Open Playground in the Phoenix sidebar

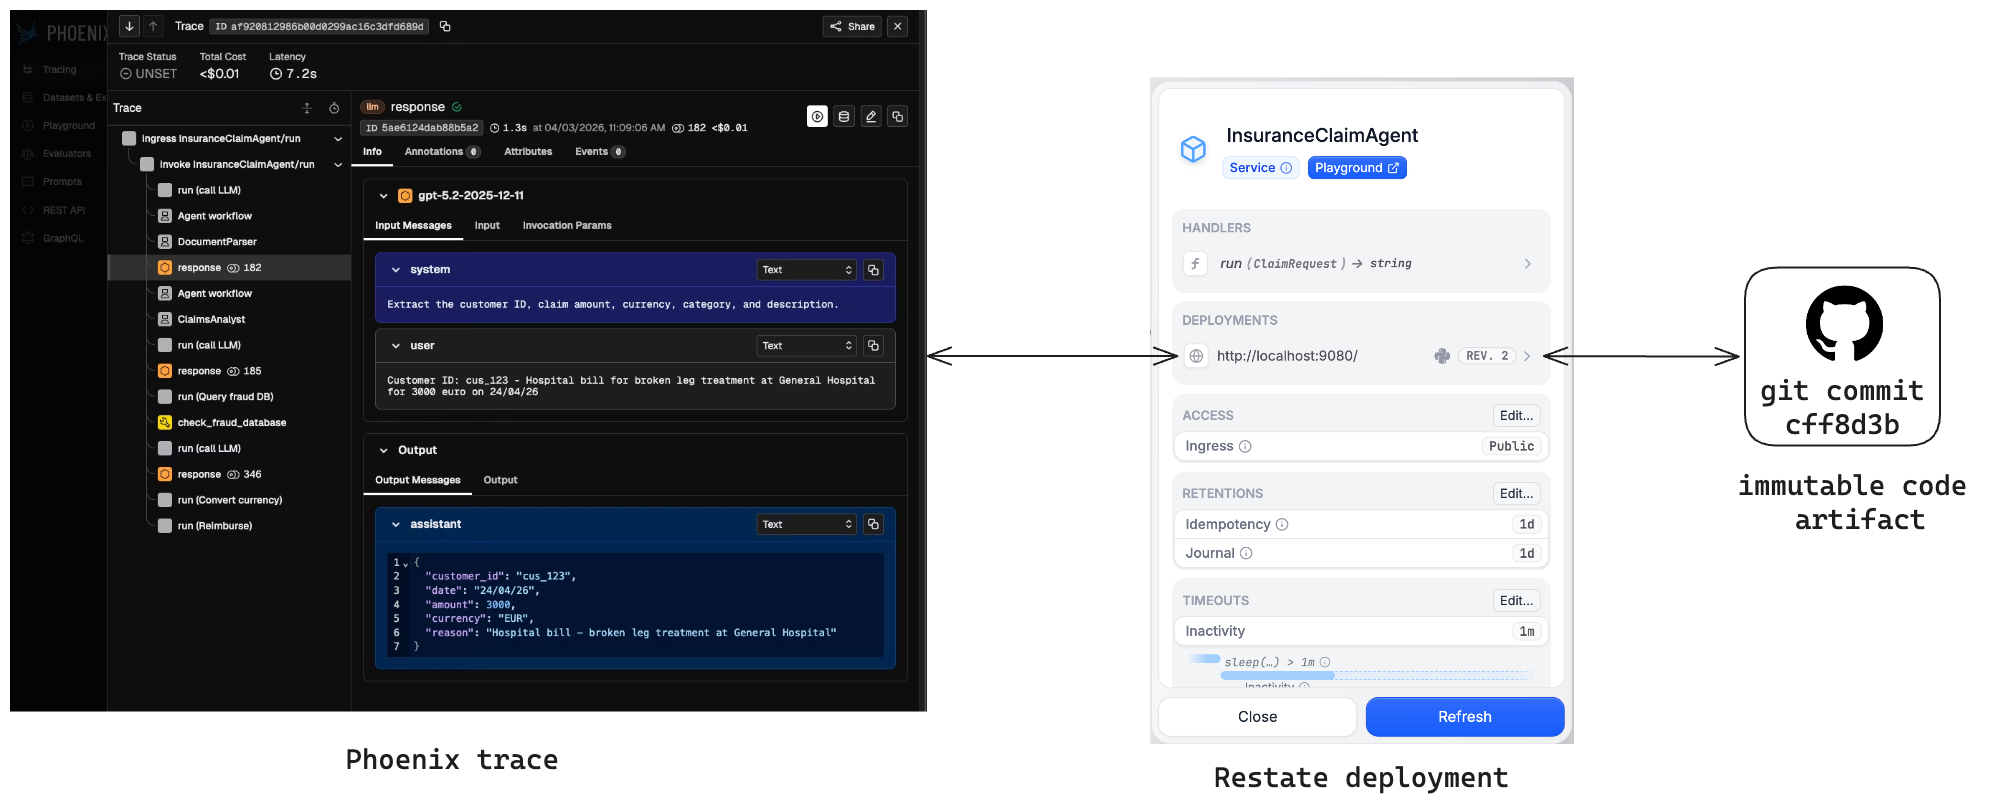[59, 126]
